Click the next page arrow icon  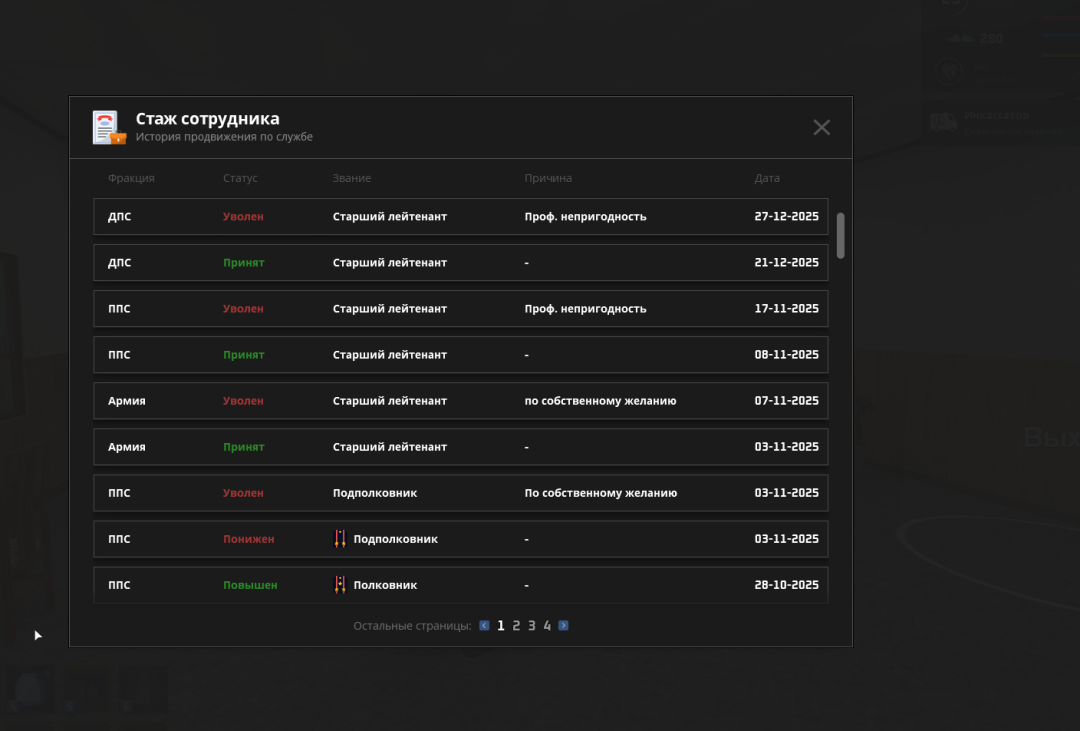coord(563,626)
